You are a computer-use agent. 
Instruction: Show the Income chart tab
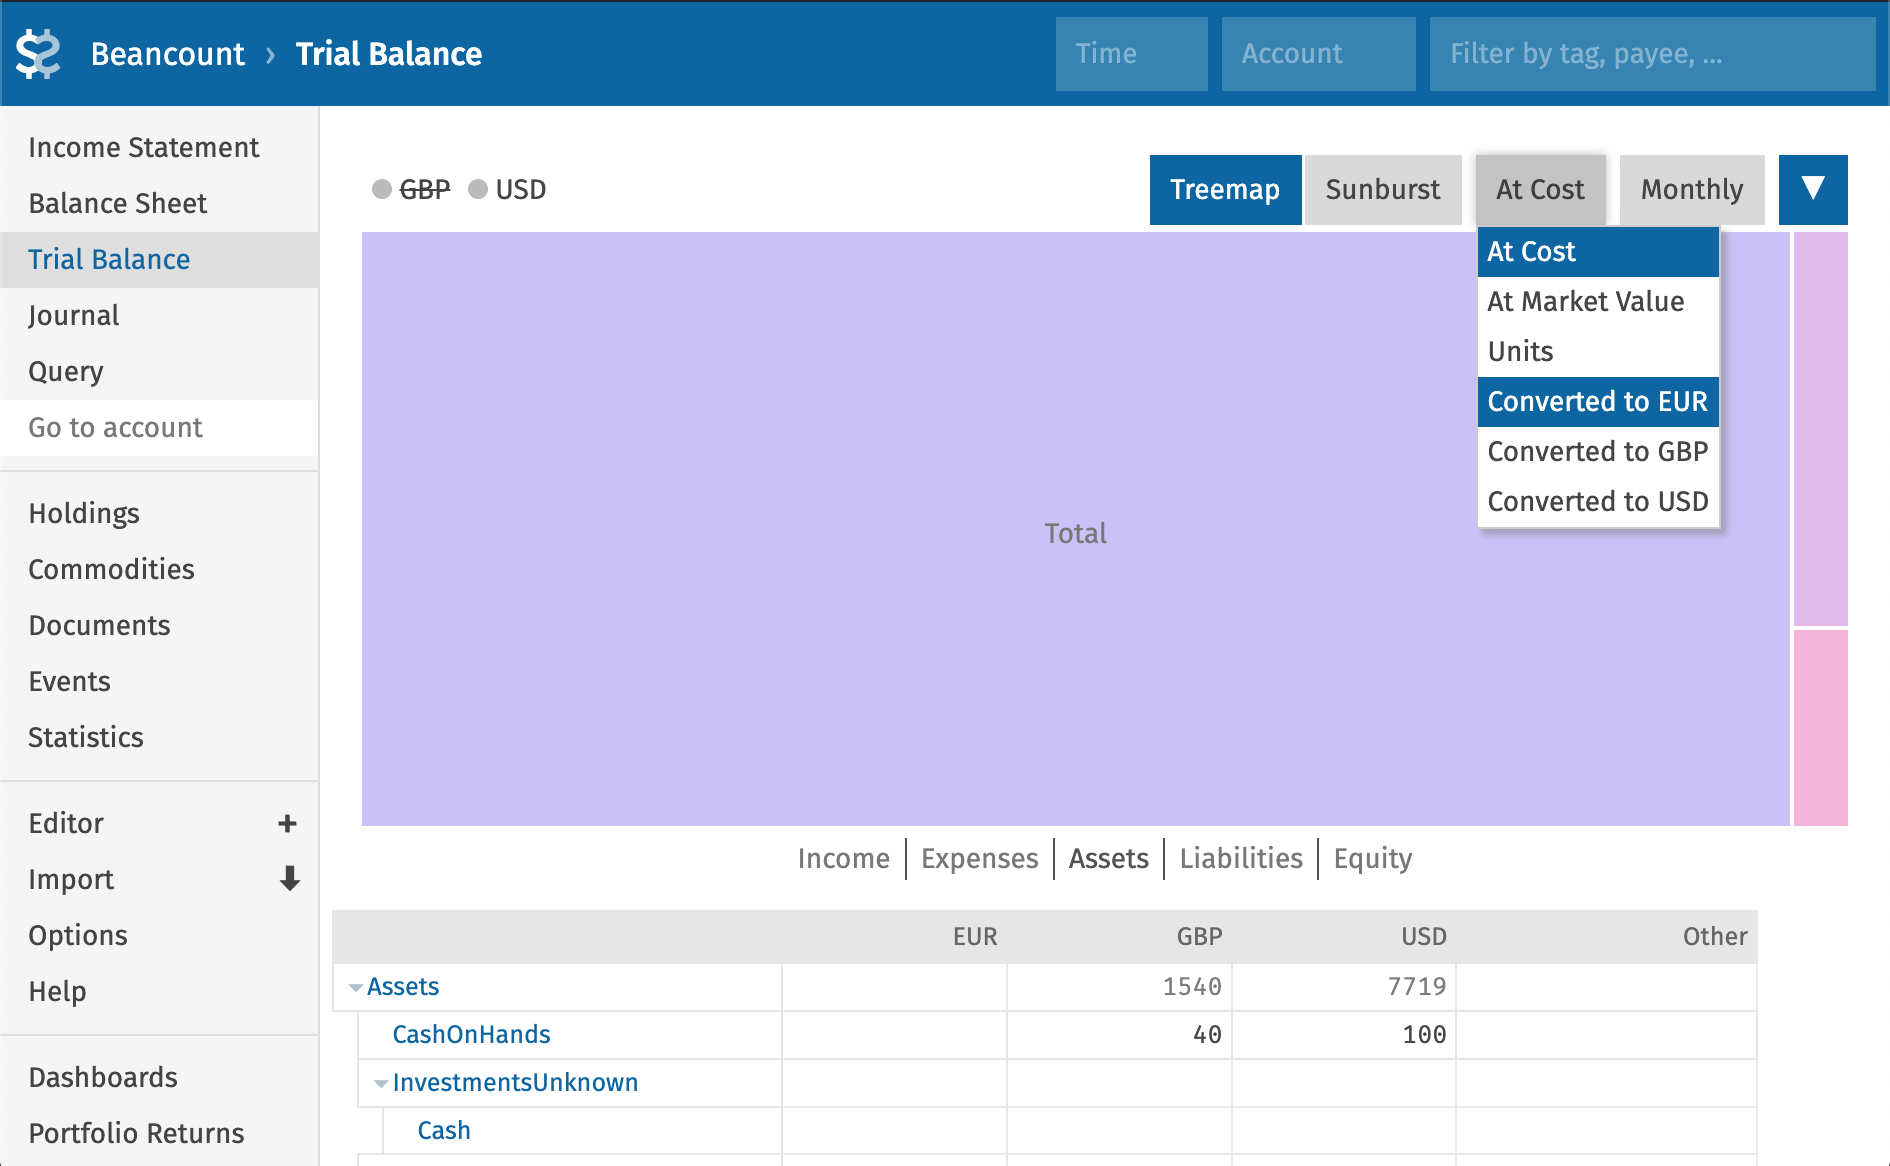point(844,858)
